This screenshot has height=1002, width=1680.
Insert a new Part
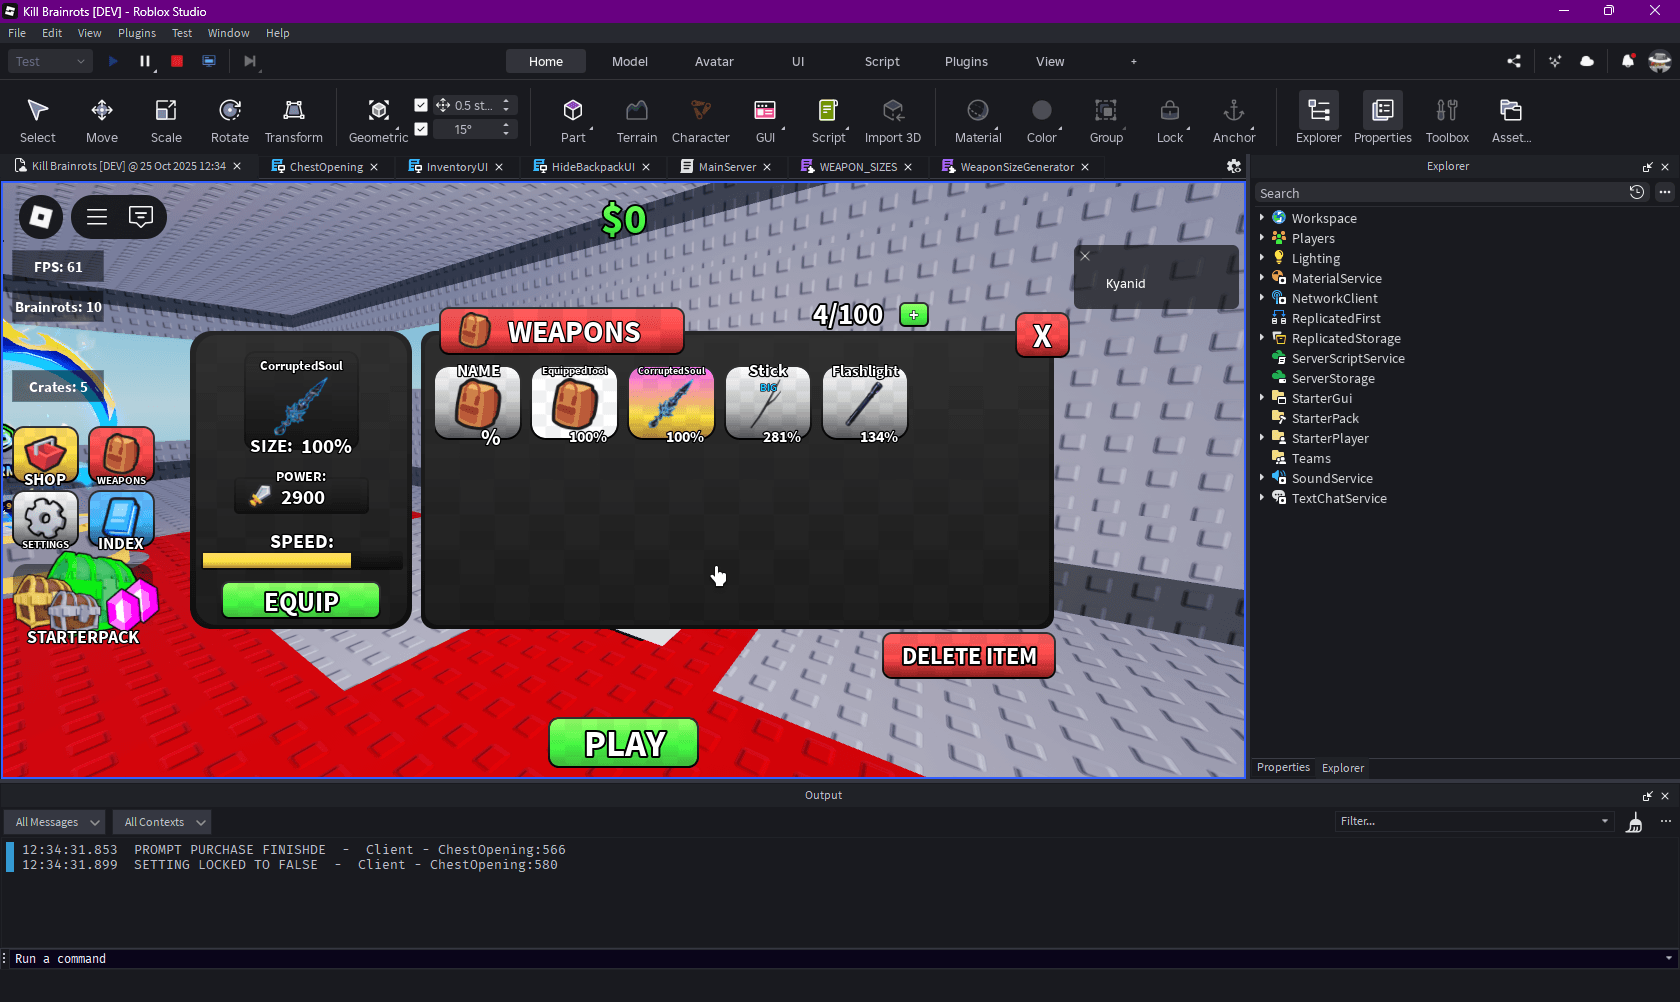(573, 120)
